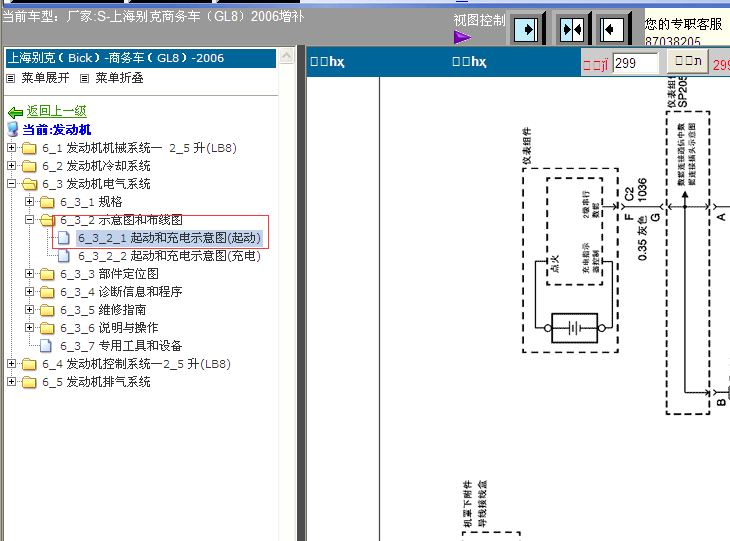This screenshot has height=541, width=730.
Task: Open 6_3_2_2 起动和充电示意图(充电) document
Action: (x=169, y=256)
